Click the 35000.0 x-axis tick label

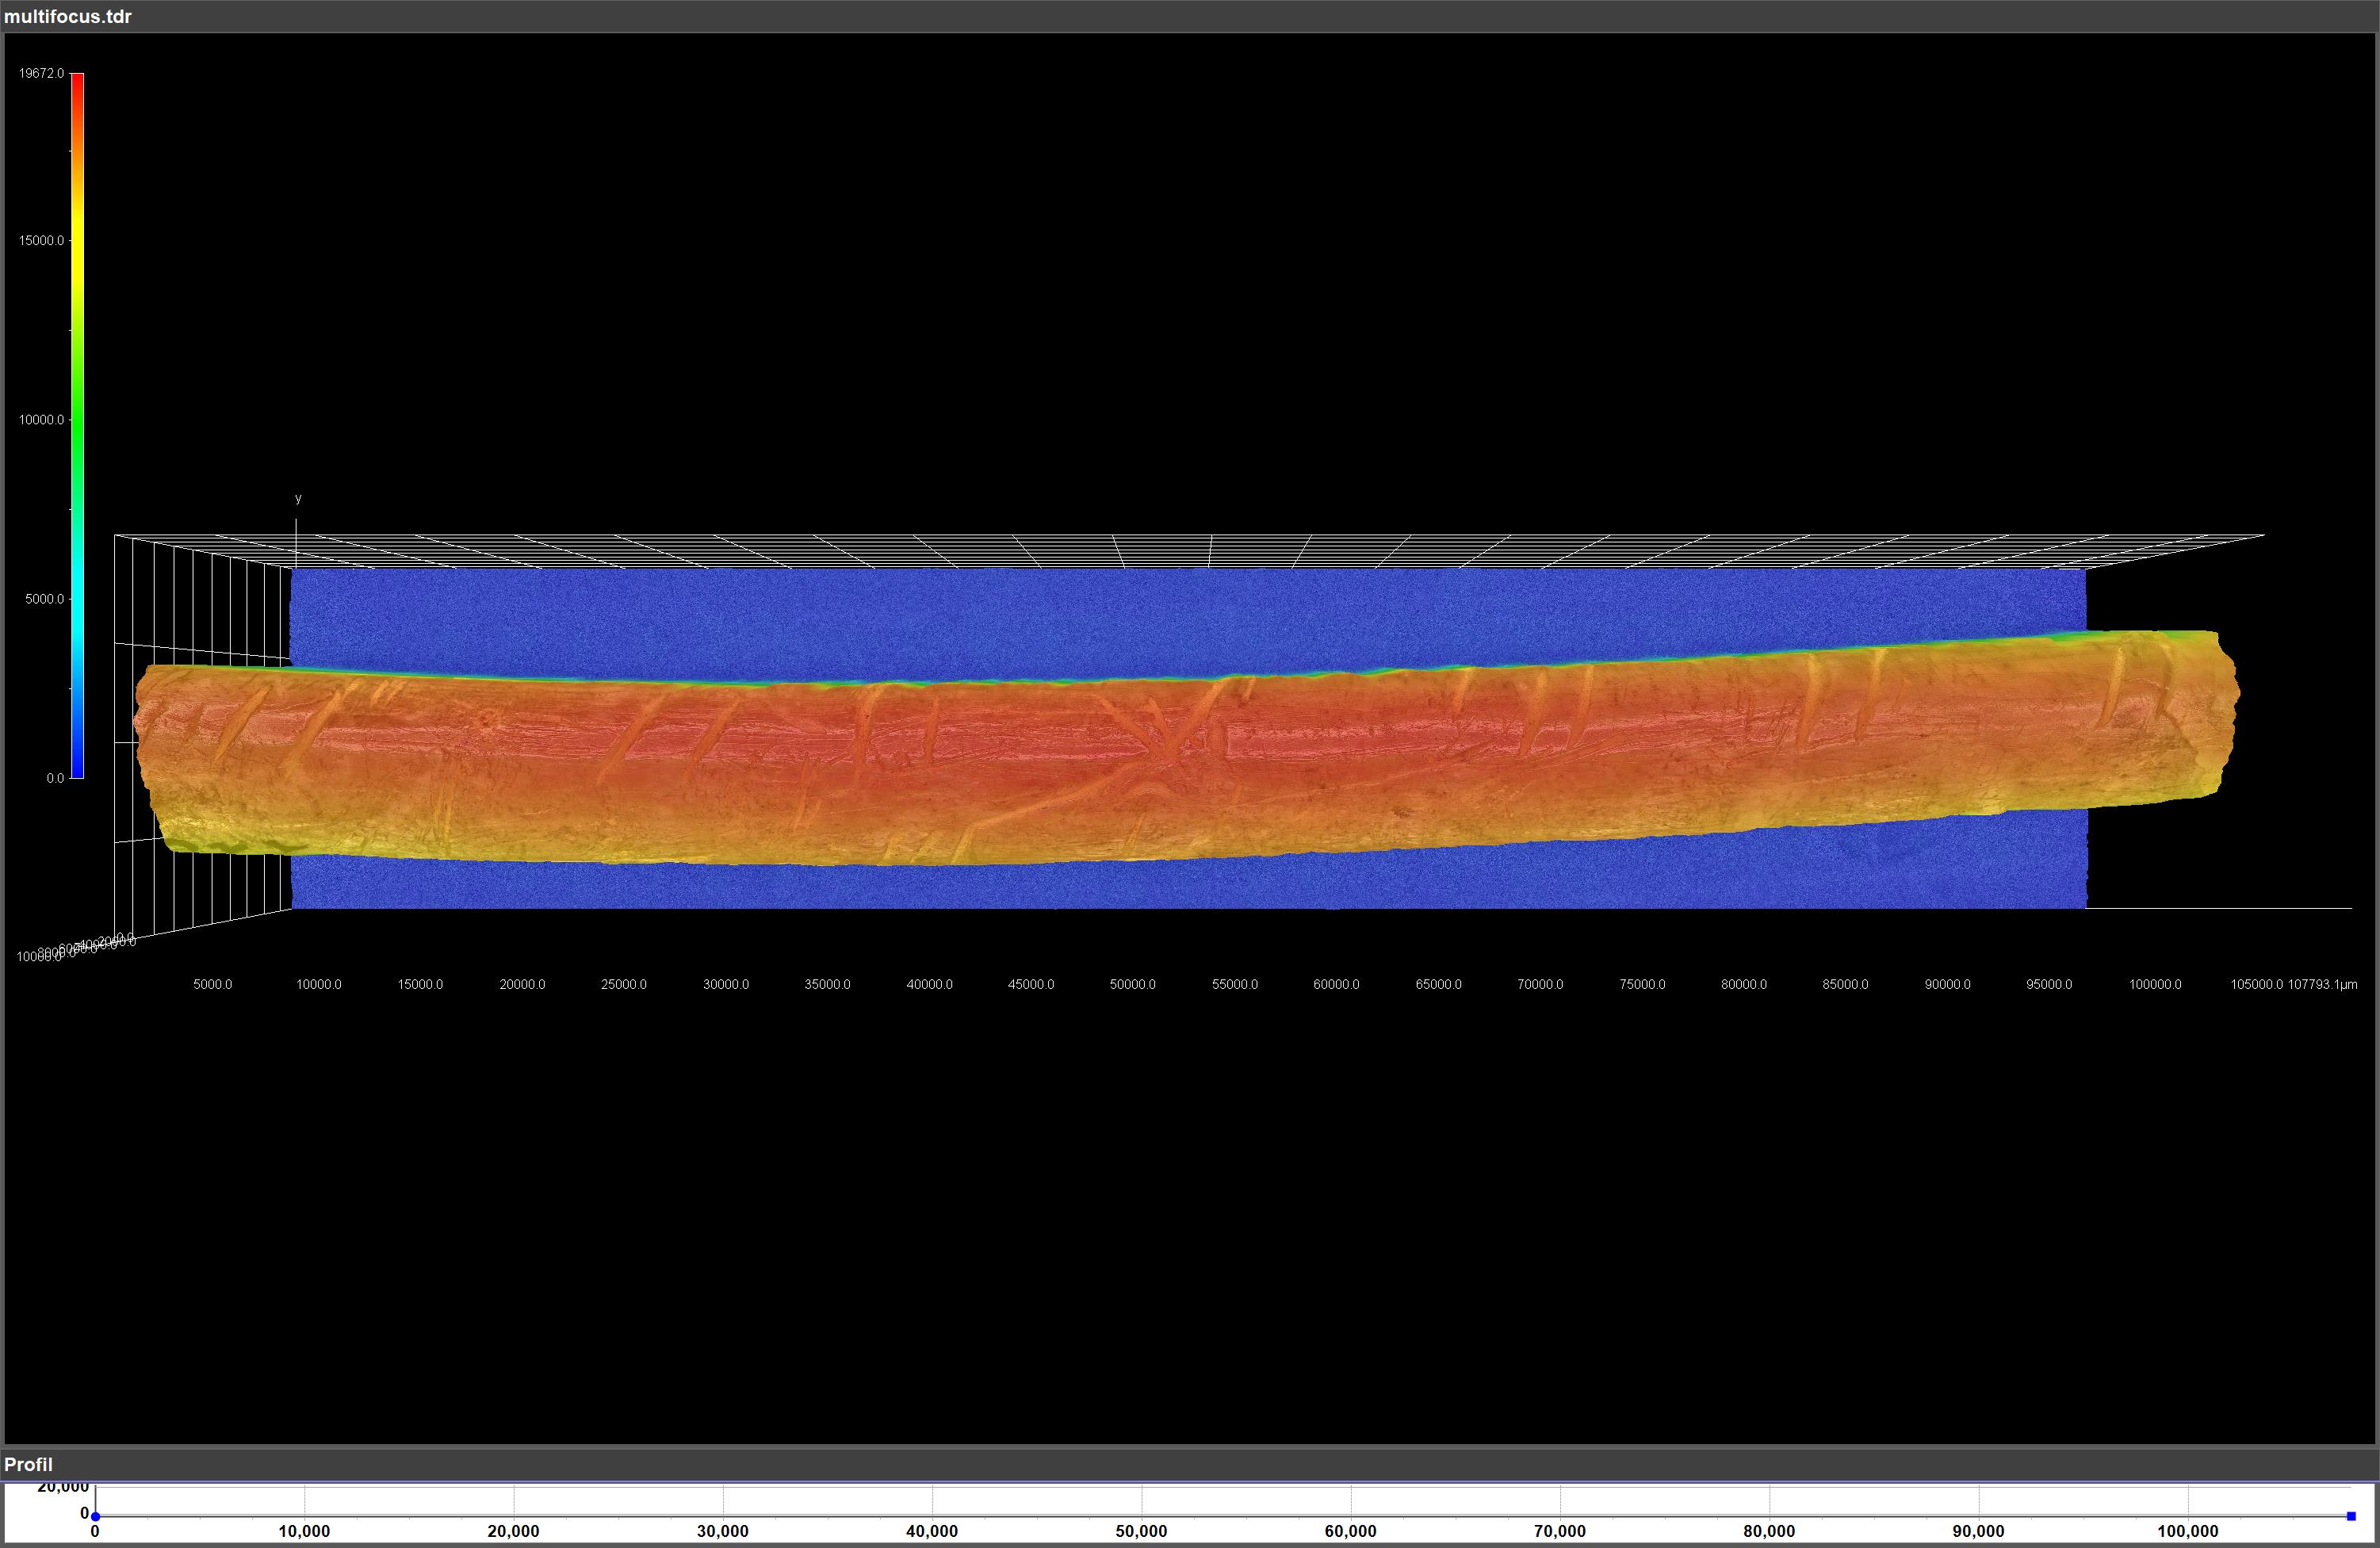click(x=828, y=984)
